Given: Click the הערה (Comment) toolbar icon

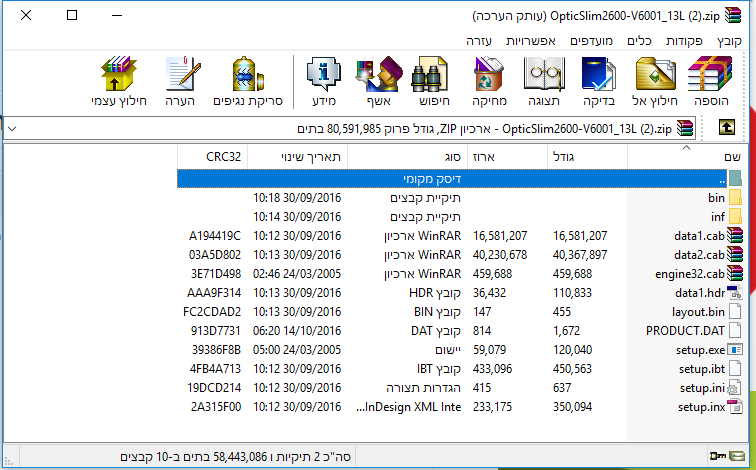Looking at the screenshot, I should pyautogui.click(x=182, y=74).
